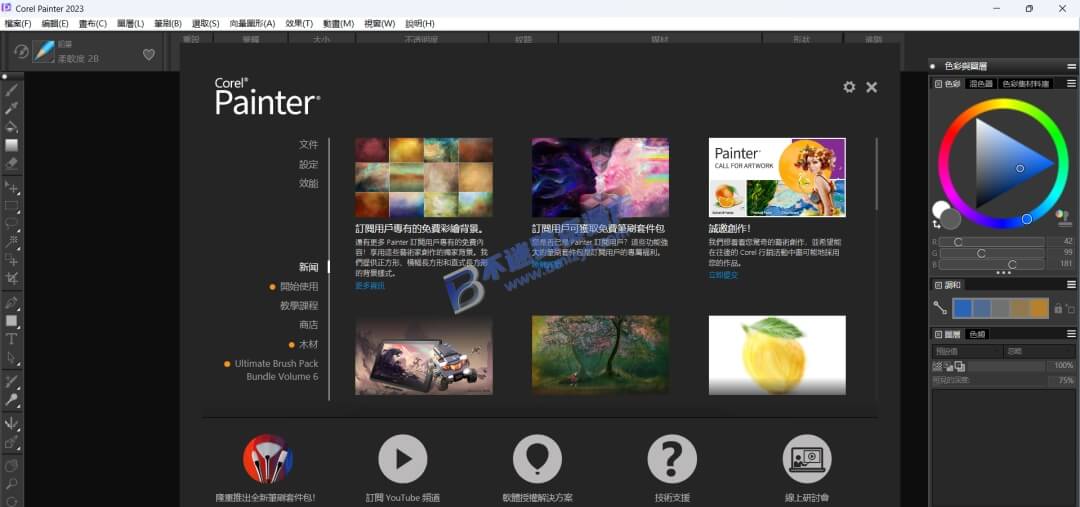Select the Mirror Painting tool
This screenshot has height=507, width=1080.
point(12,424)
